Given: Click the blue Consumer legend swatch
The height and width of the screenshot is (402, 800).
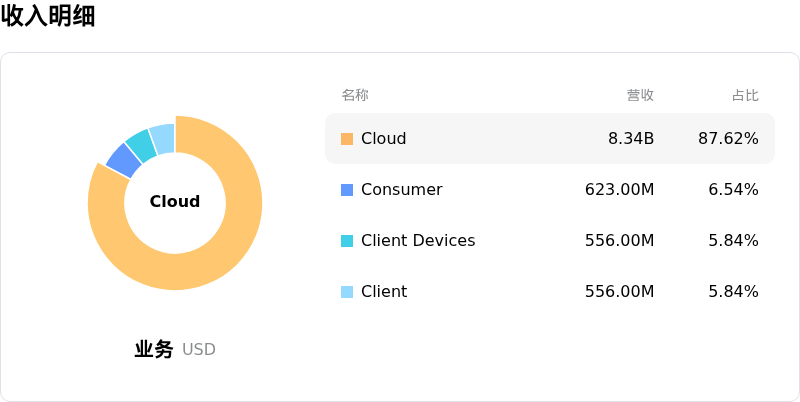Looking at the screenshot, I should (x=347, y=190).
